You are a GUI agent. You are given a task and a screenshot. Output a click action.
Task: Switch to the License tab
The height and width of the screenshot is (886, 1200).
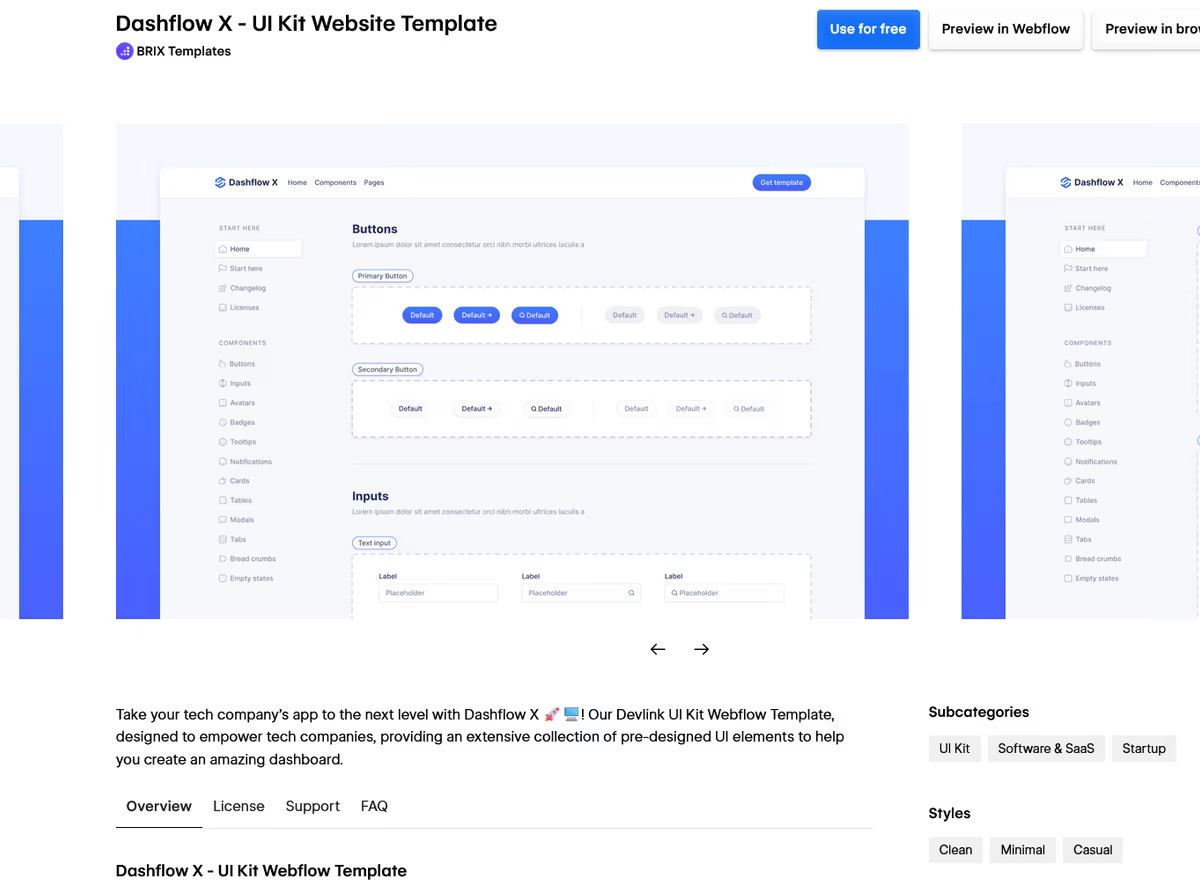tap(238, 806)
